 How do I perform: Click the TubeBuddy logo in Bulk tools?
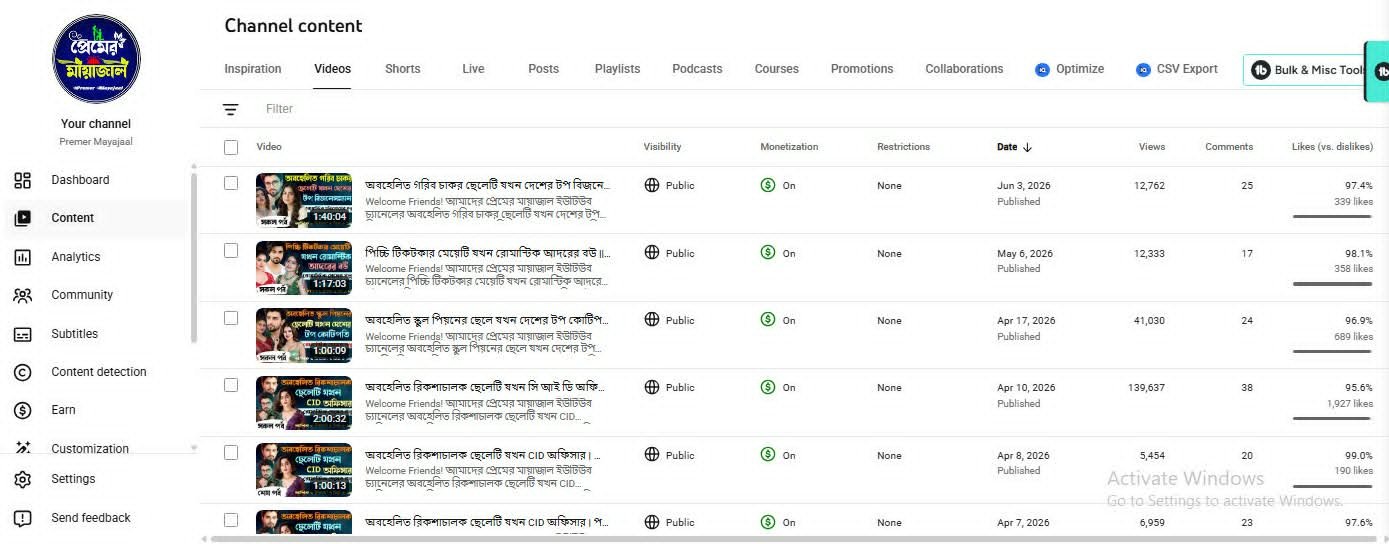point(1261,70)
